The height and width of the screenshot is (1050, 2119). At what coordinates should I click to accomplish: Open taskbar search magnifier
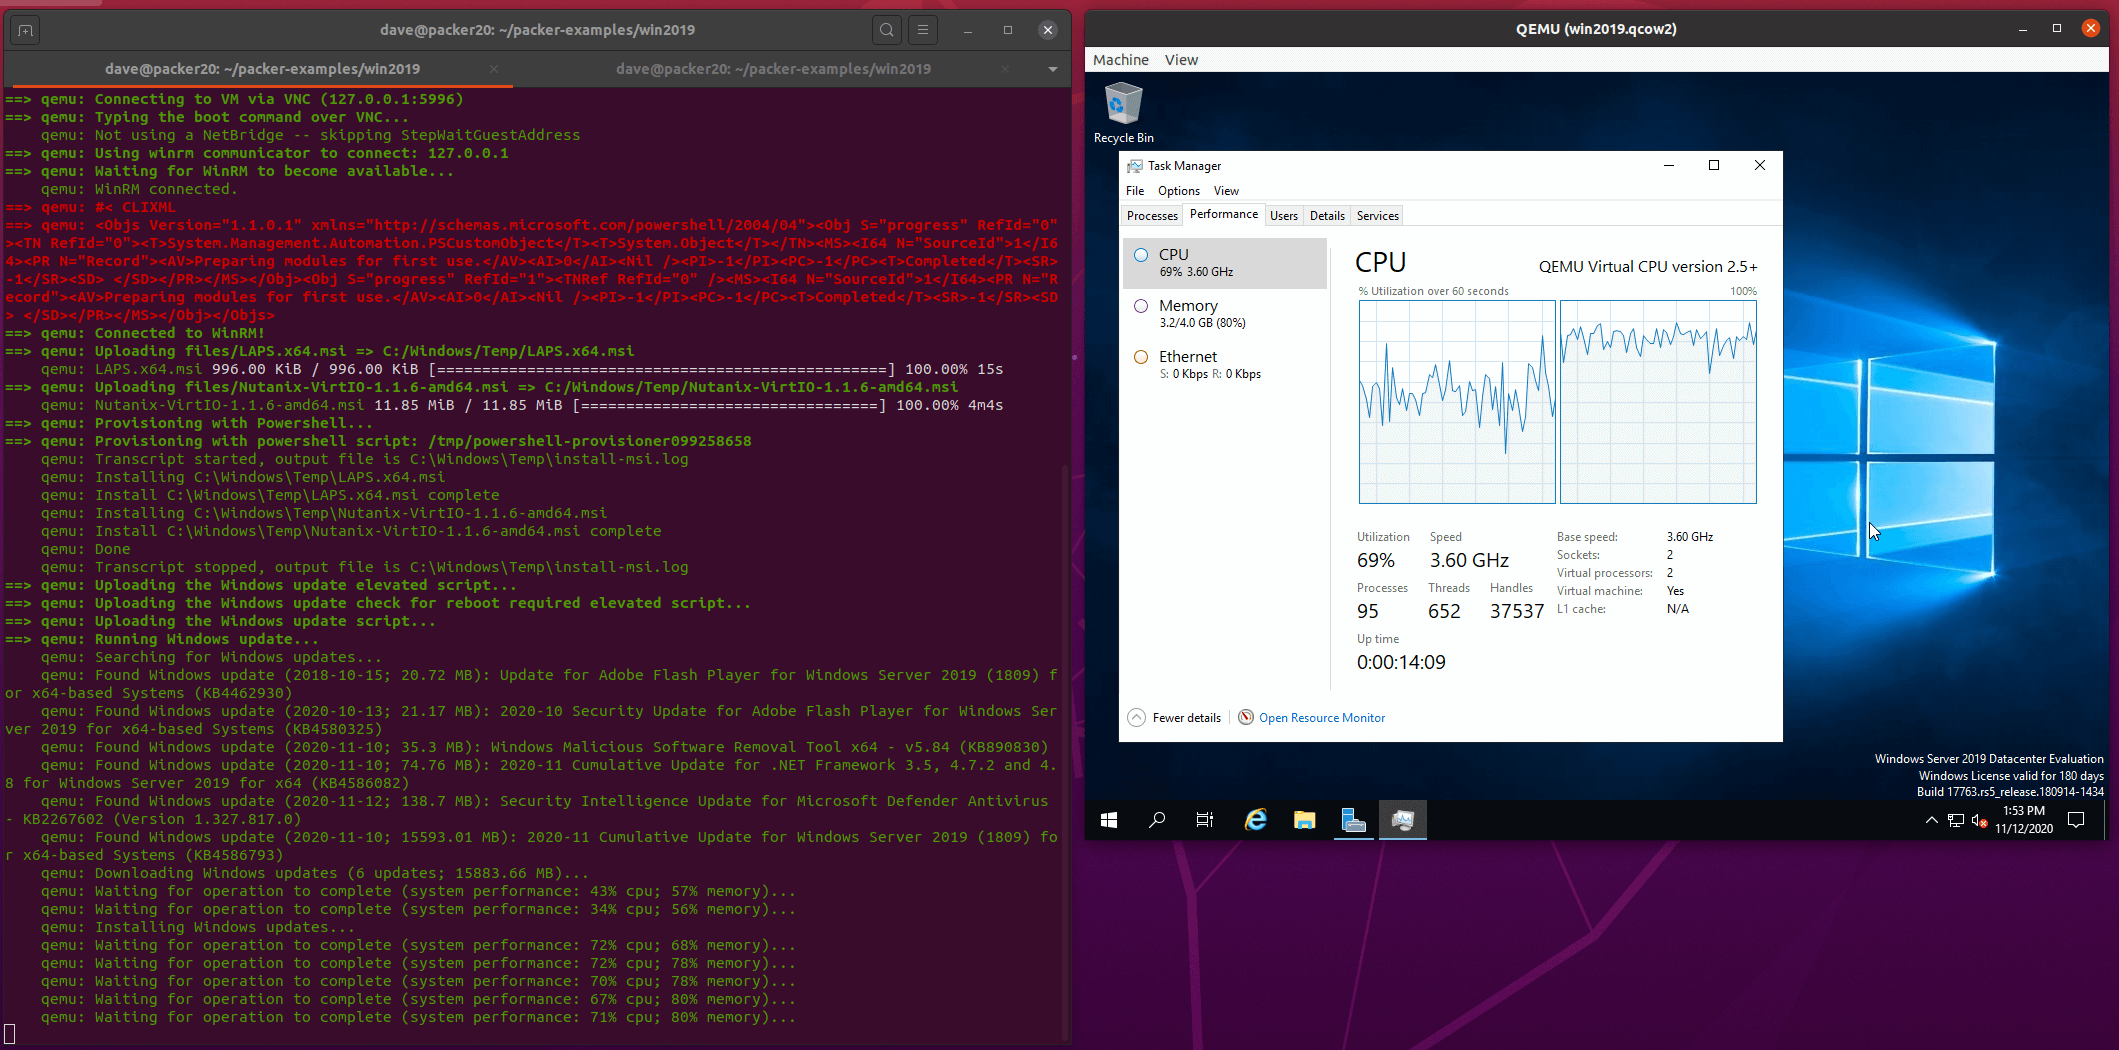(x=1157, y=820)
